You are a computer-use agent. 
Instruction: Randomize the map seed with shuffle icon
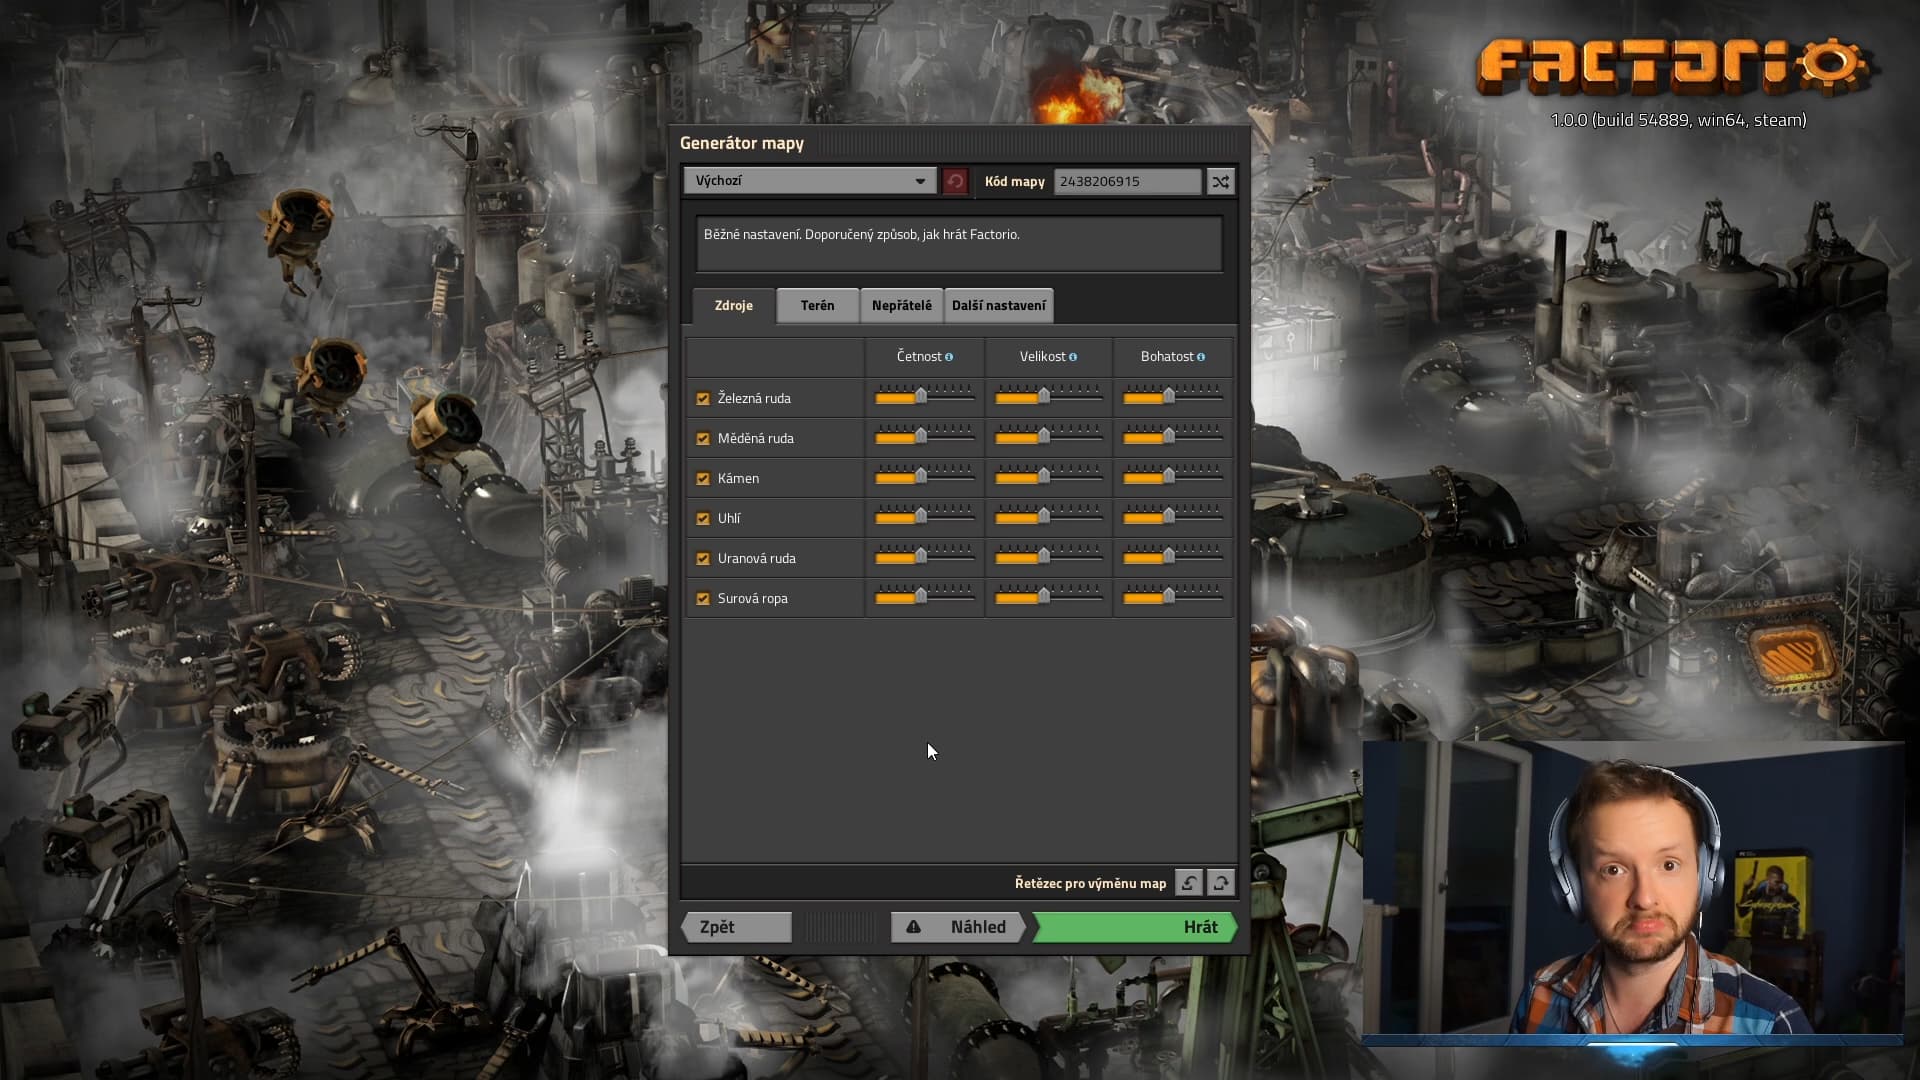[x=1220, y=181]
